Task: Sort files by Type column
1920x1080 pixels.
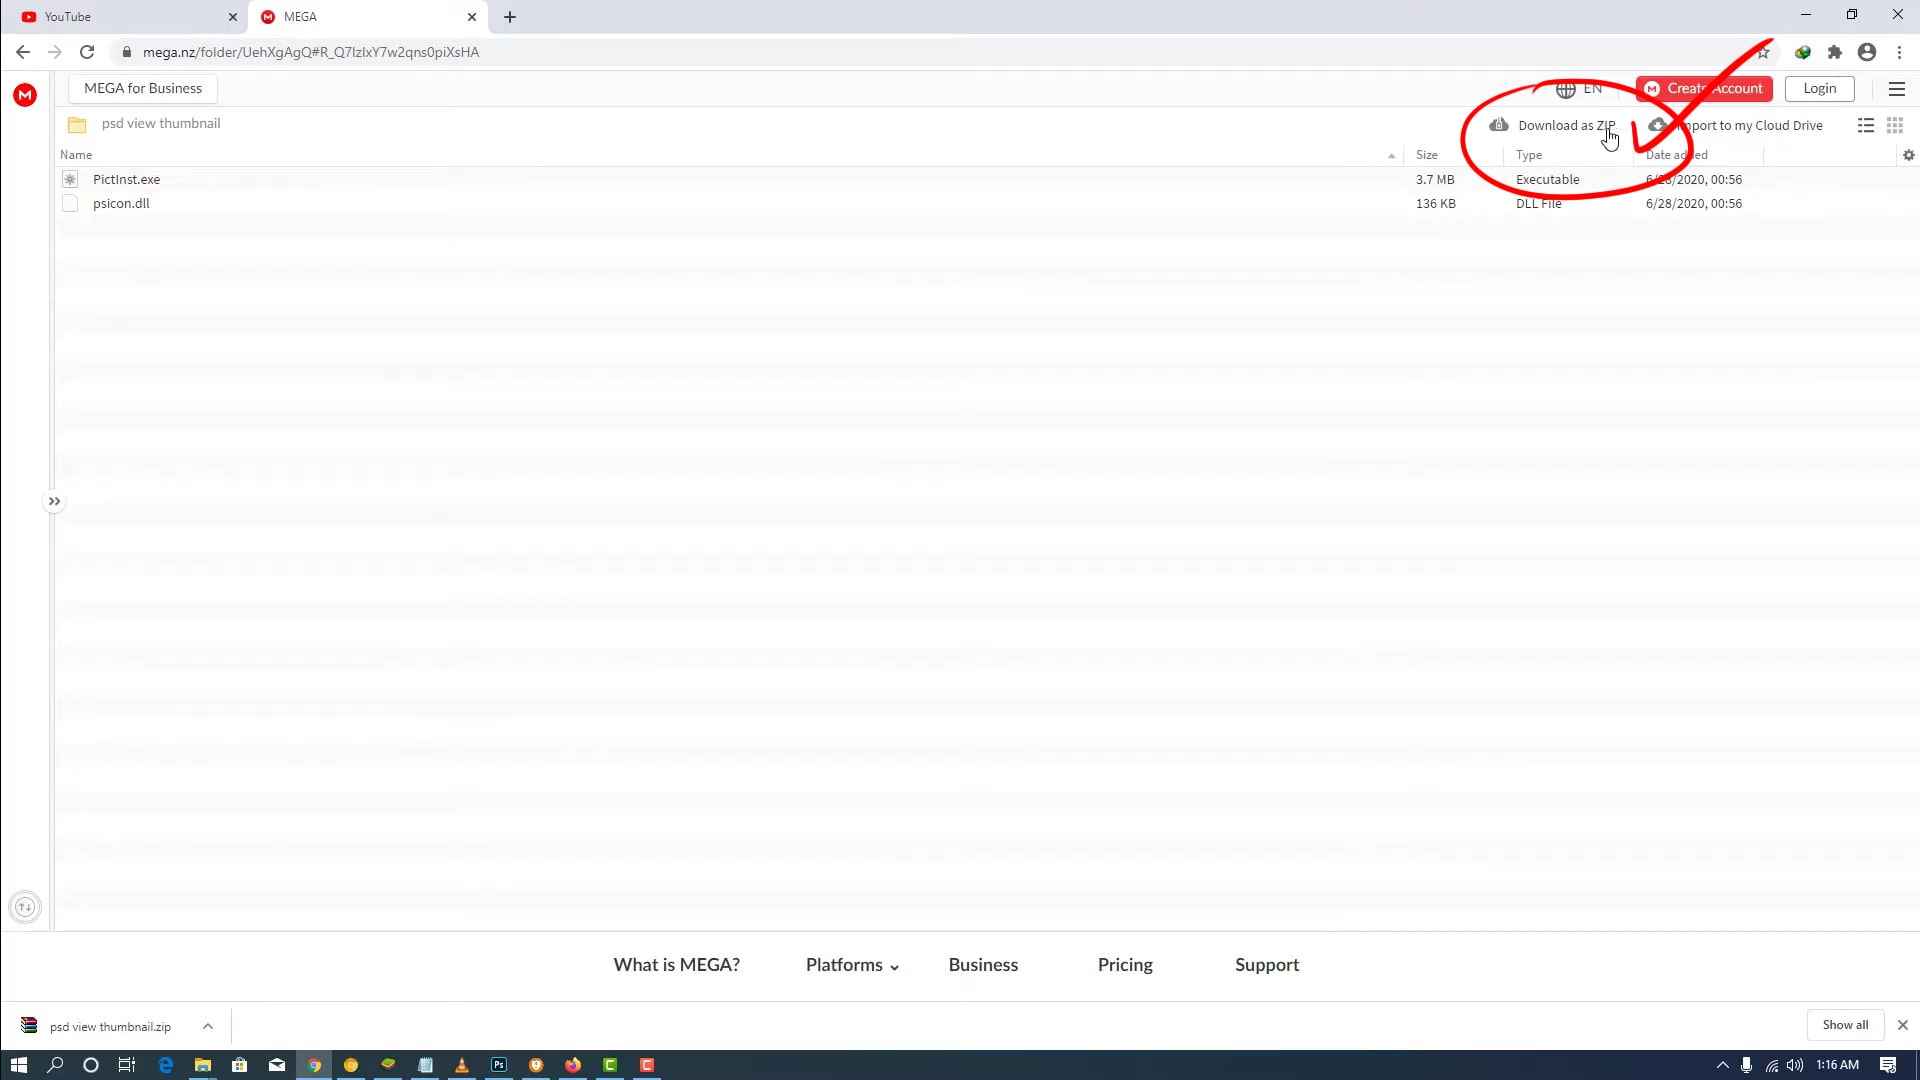Action: pos(1529,155)
